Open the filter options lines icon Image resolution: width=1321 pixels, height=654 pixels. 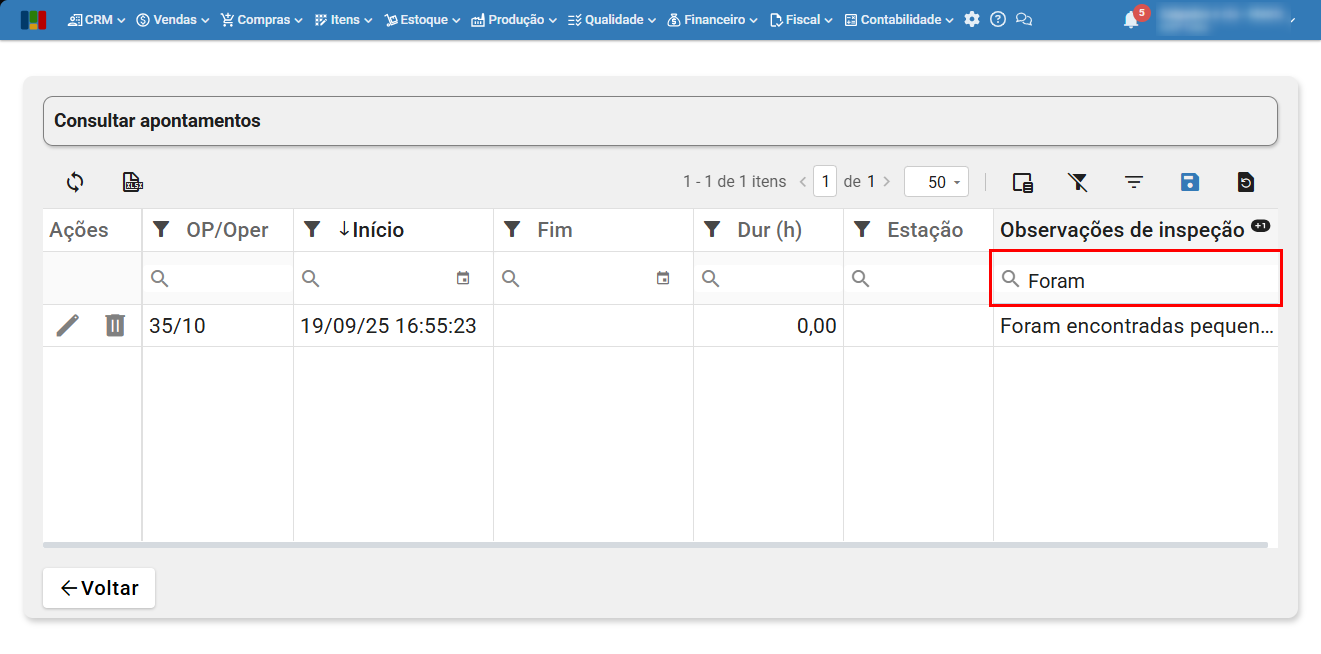click(1133, 182)
